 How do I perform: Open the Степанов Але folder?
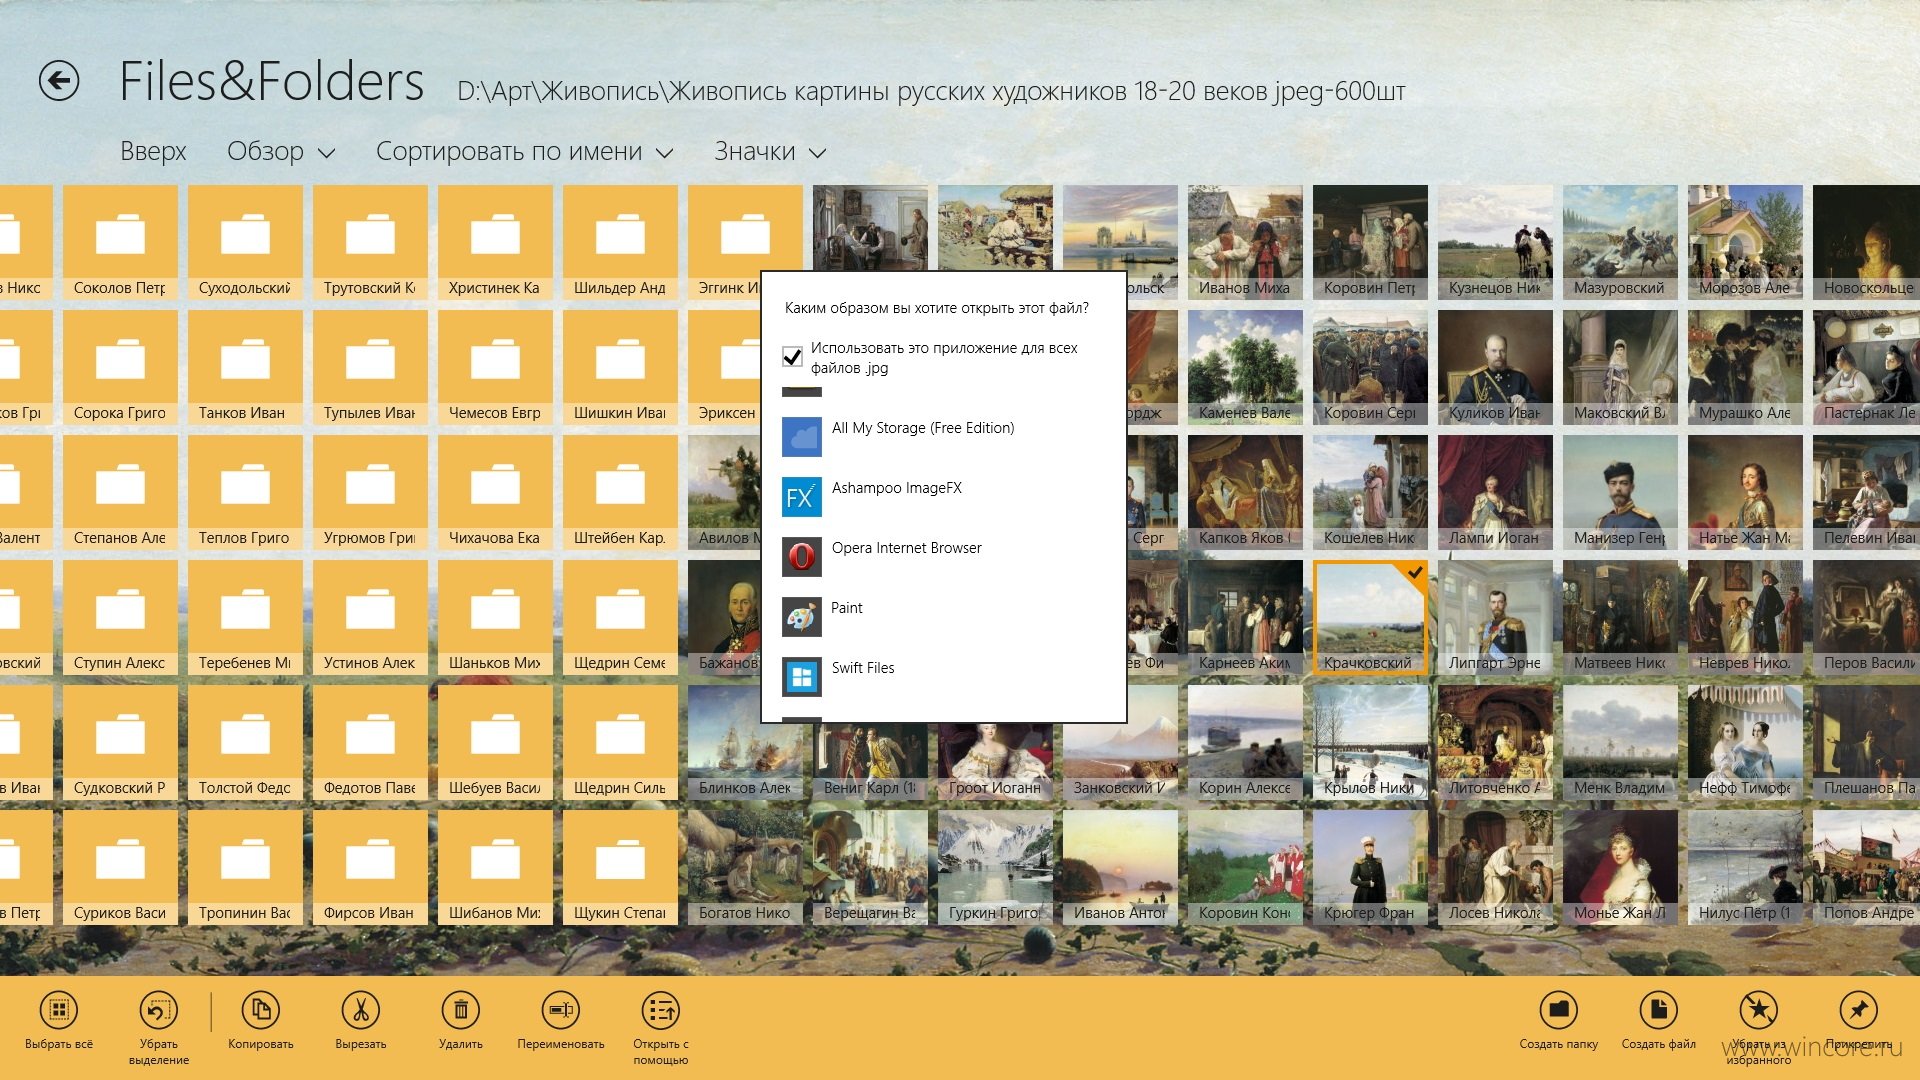(x=120, y=492)
